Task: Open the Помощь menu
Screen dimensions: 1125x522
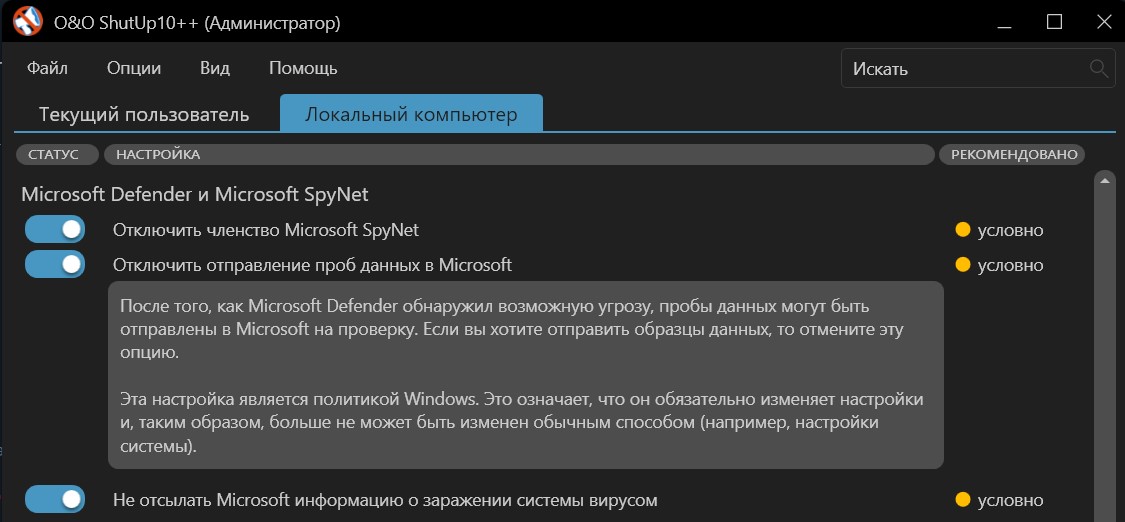Action: 303,69
